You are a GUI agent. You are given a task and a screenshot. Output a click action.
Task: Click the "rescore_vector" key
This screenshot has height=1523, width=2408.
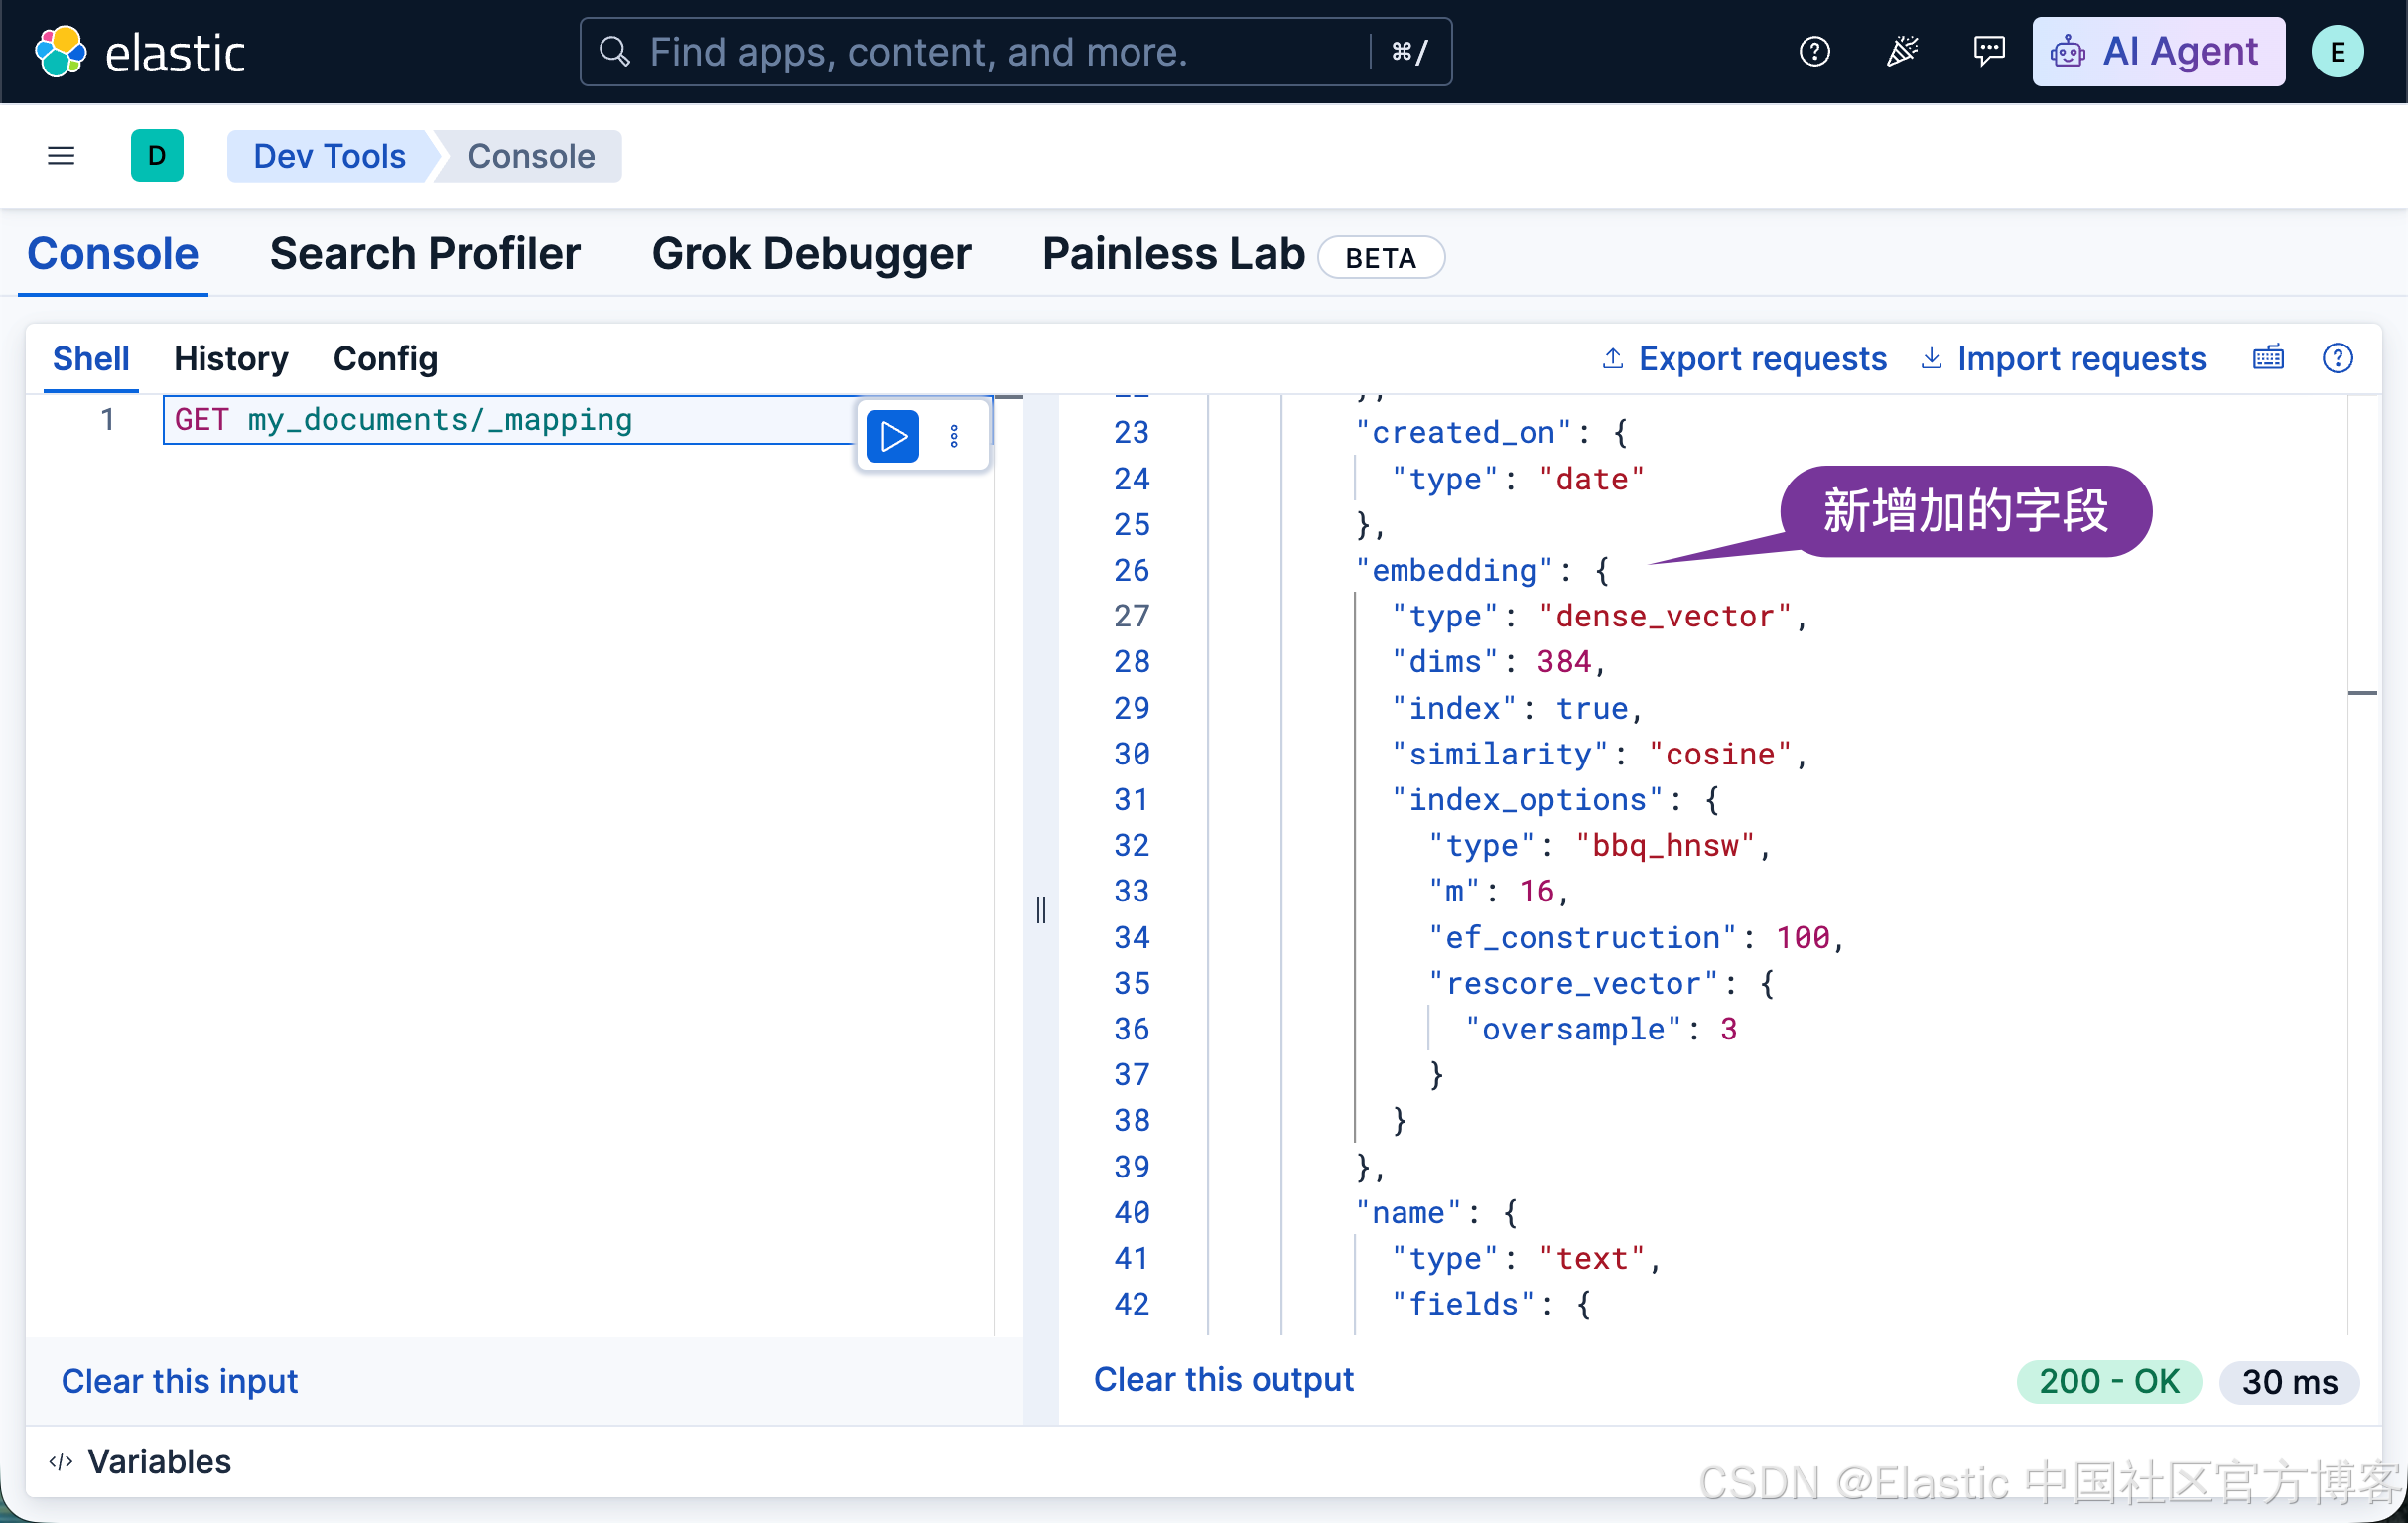coord(1573,983)
